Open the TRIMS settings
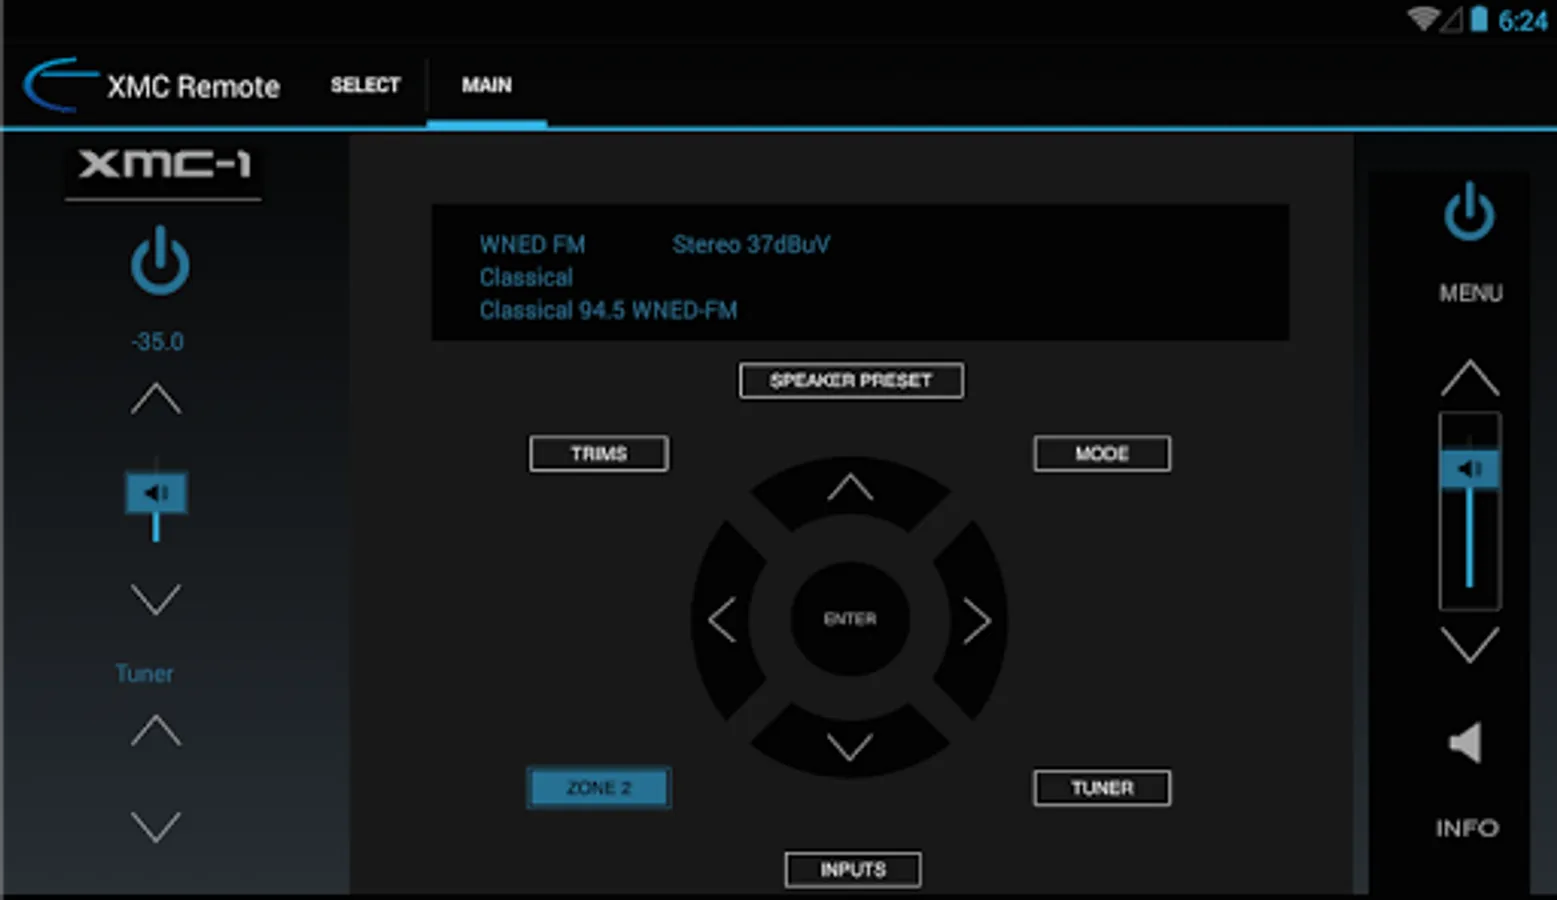1557x900 pixels. [x=599, y=454]
